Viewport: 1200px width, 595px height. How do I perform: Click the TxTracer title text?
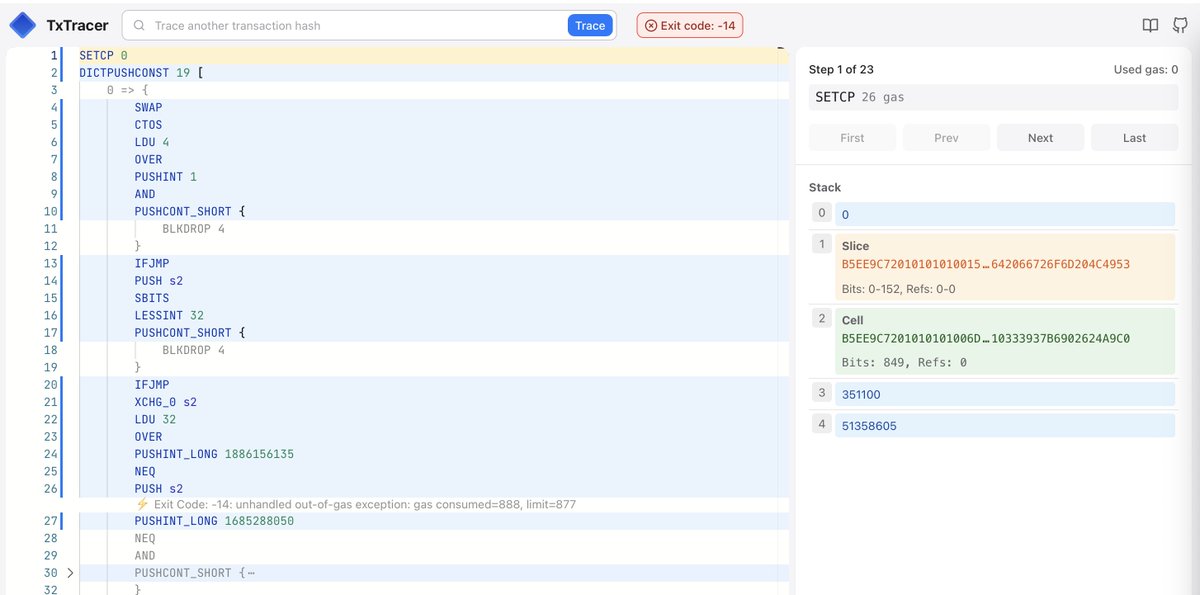coord(77,25)
